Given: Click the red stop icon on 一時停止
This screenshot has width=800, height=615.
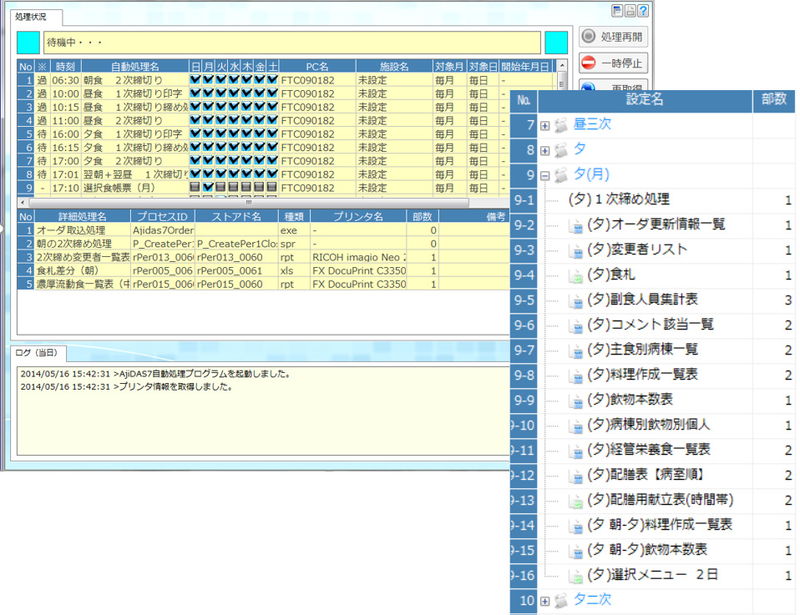Looking at the screenshot, I should [588, 62].
